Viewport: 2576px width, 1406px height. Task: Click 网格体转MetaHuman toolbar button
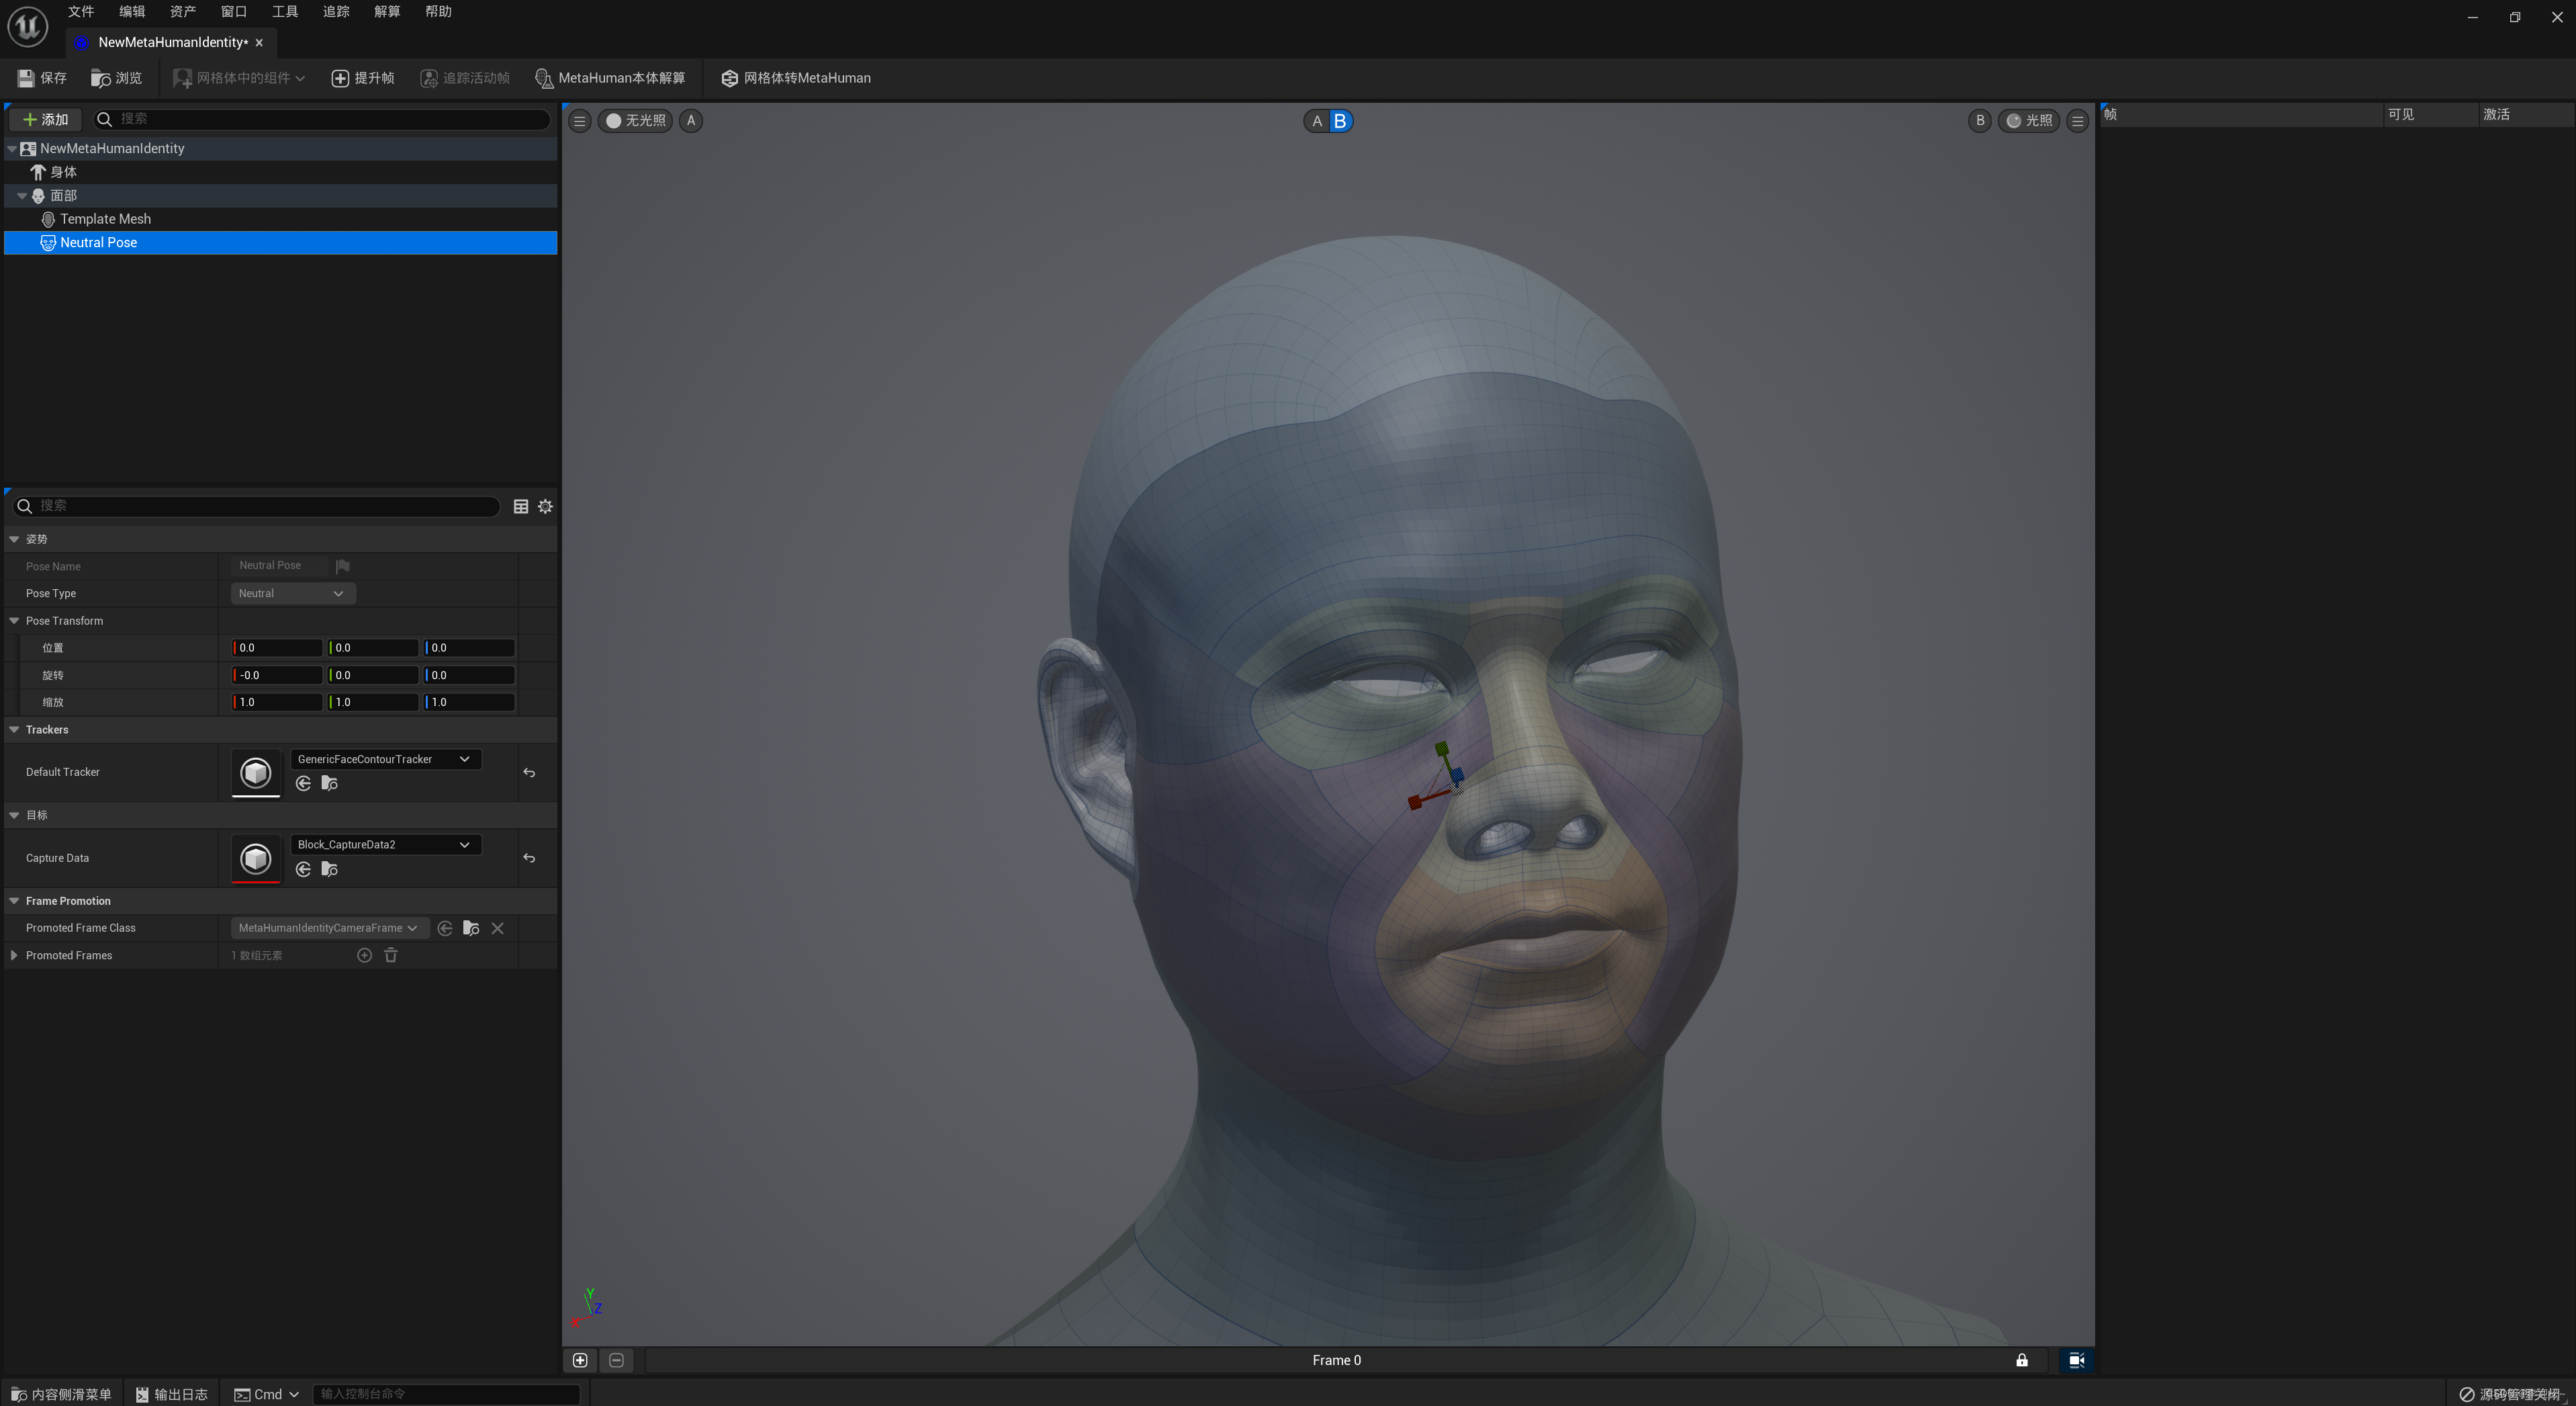796,78
